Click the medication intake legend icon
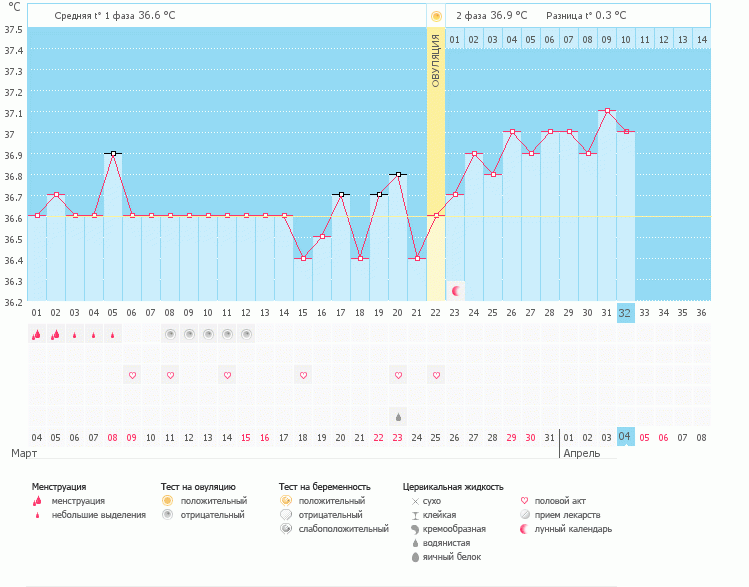The height and width of the screenshot is (587, 749). pos(526,515)
